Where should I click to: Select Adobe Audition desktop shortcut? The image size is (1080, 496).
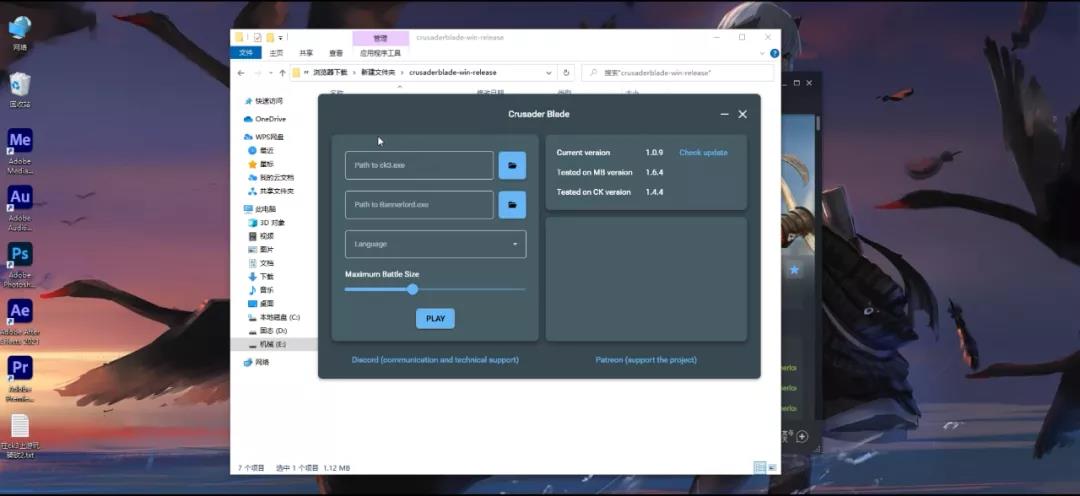click(x=20, y=208)
